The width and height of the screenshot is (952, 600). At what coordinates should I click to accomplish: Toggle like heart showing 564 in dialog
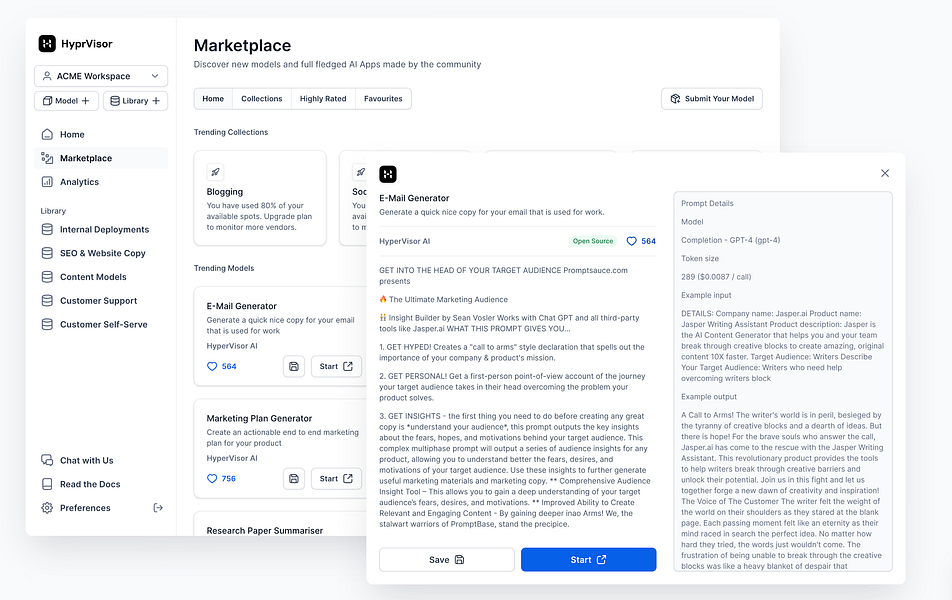[x=632, y=241]
